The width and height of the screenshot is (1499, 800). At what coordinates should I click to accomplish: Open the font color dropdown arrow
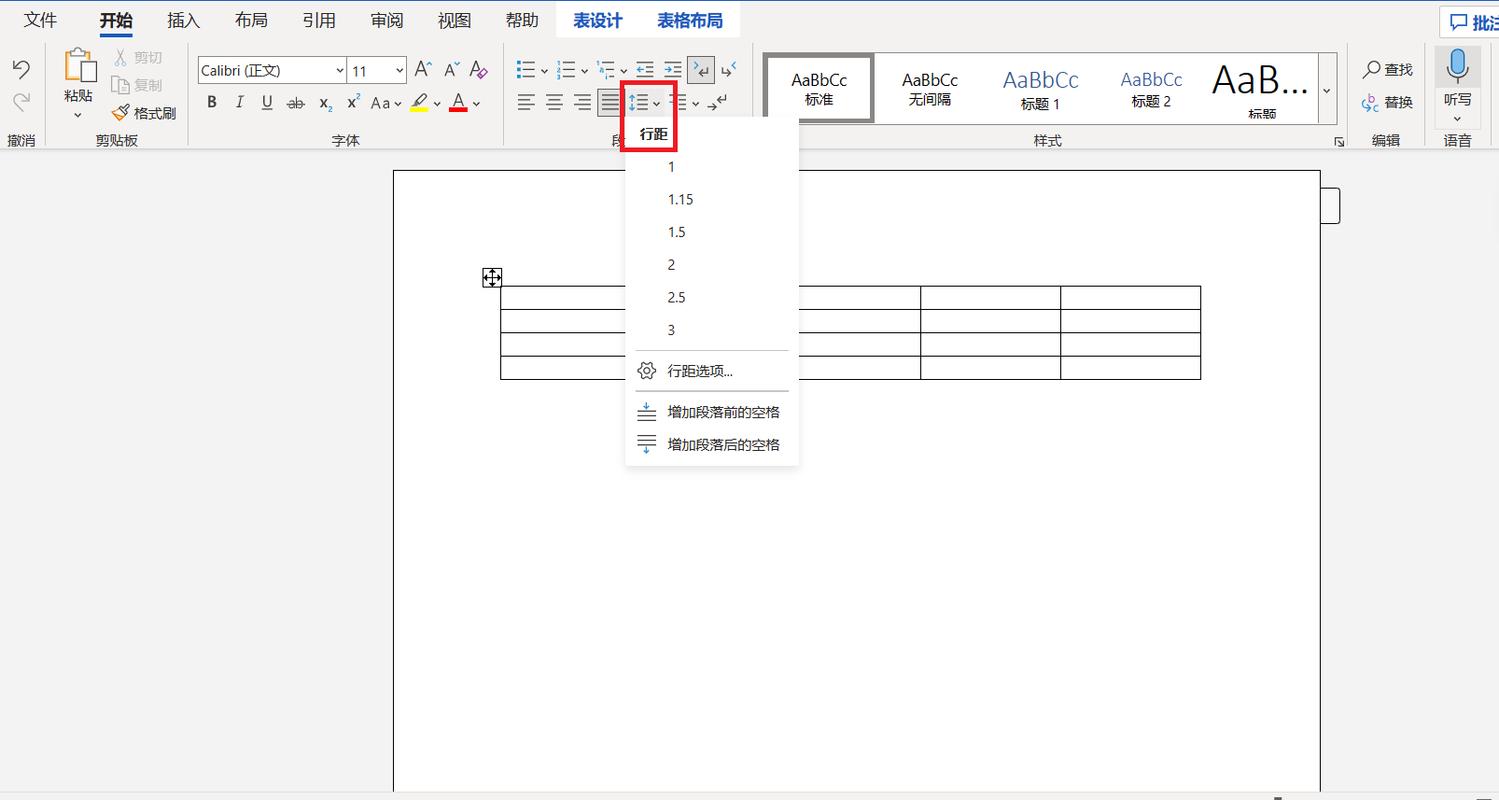click(x=476, y=103)
